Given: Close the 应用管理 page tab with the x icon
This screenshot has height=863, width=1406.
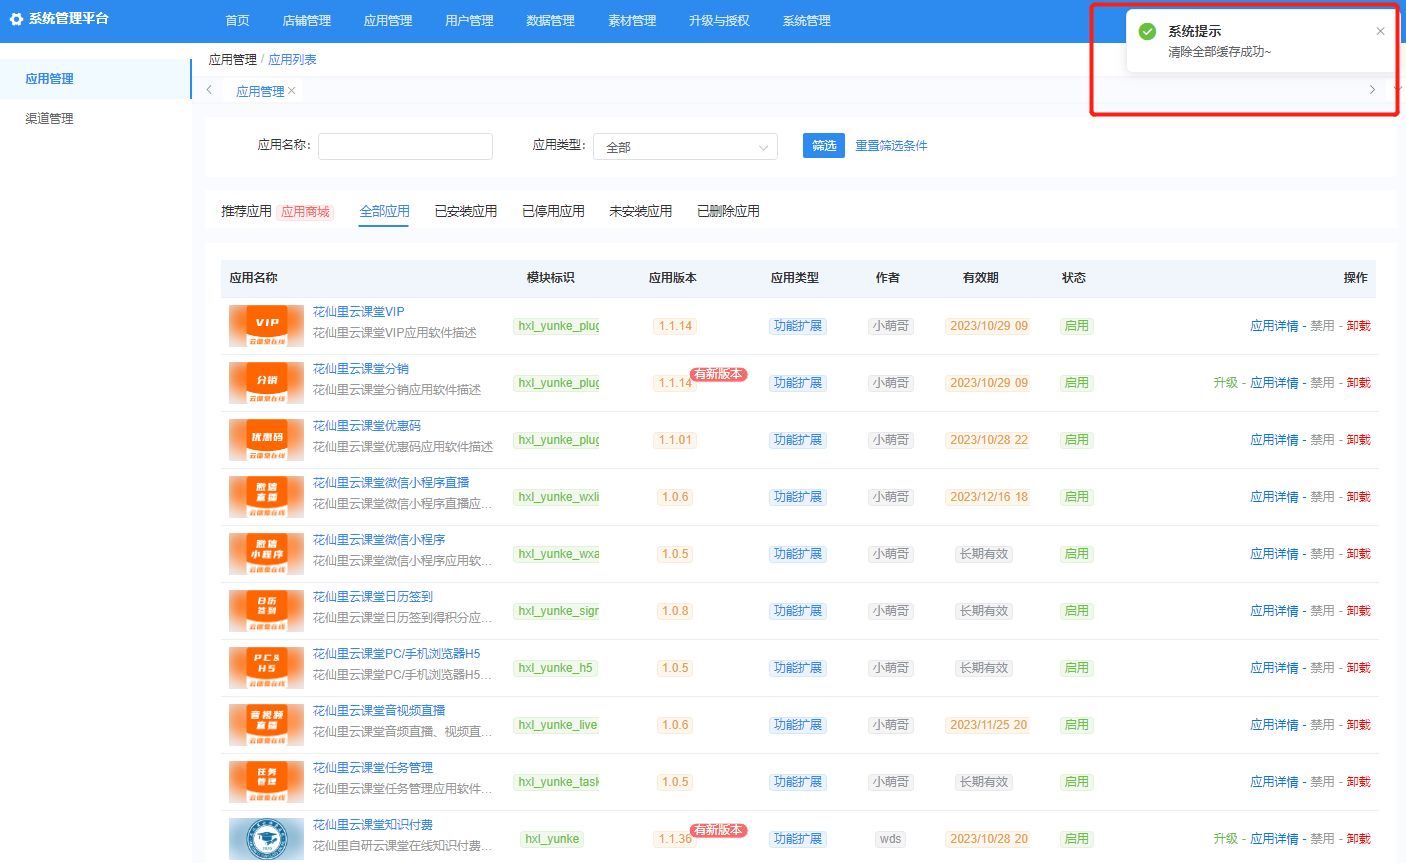Looking at the screenshot, I should click(292, 91).
